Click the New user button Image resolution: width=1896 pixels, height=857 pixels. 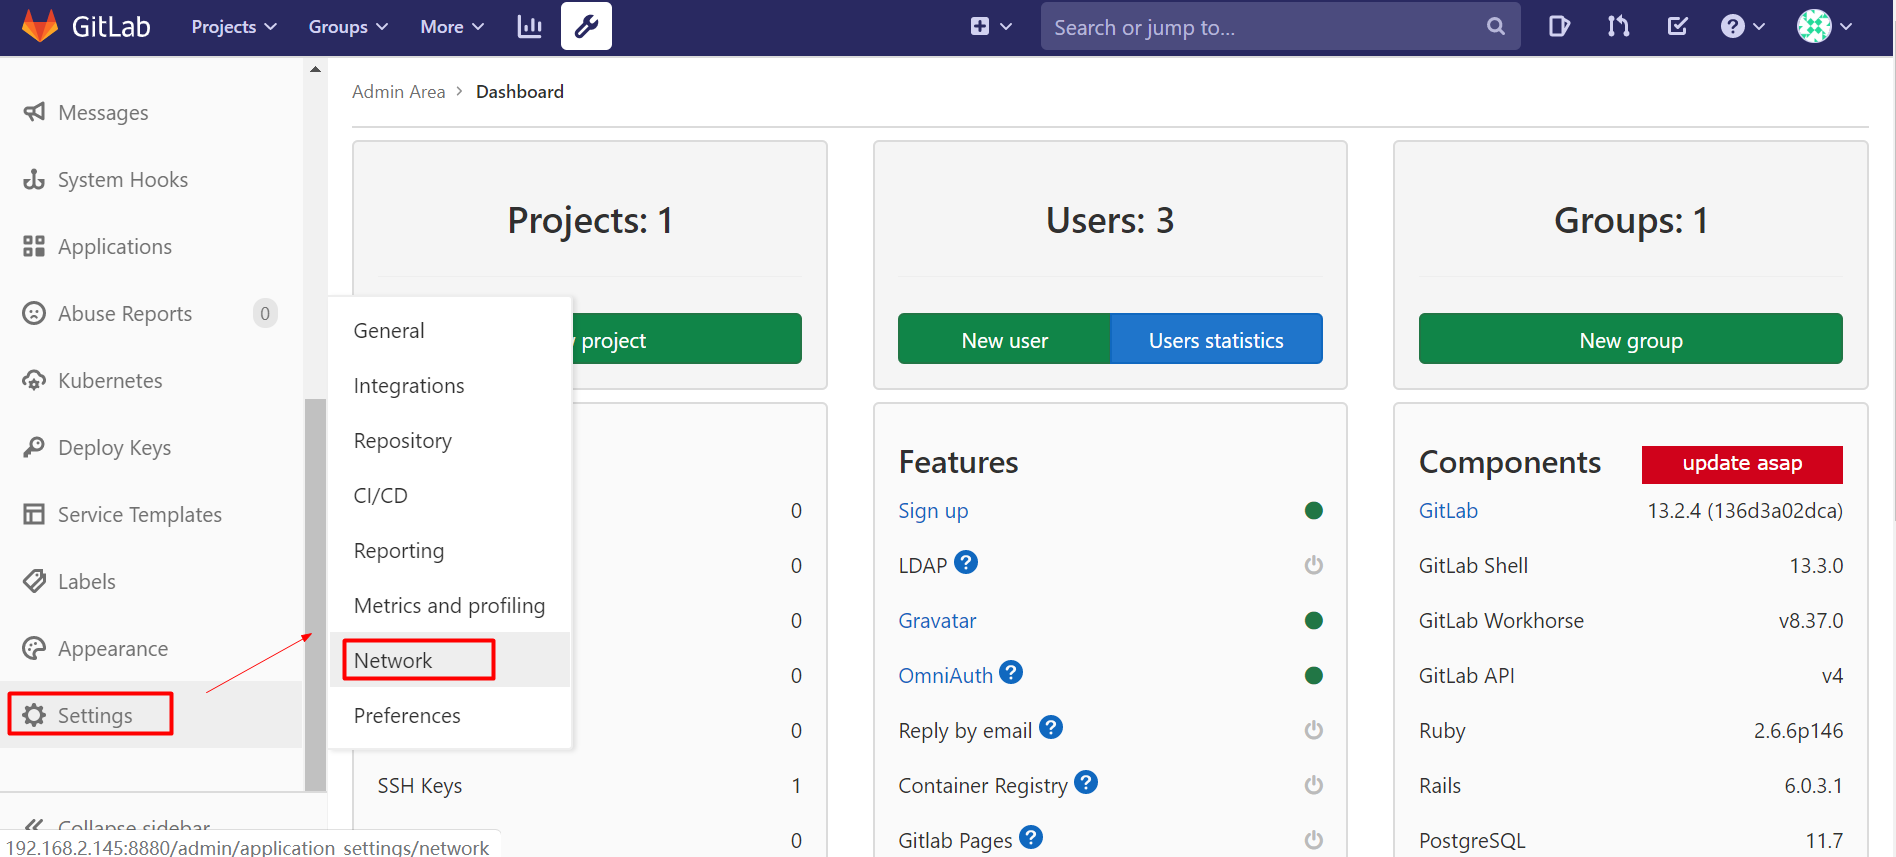coord(1004,340)
